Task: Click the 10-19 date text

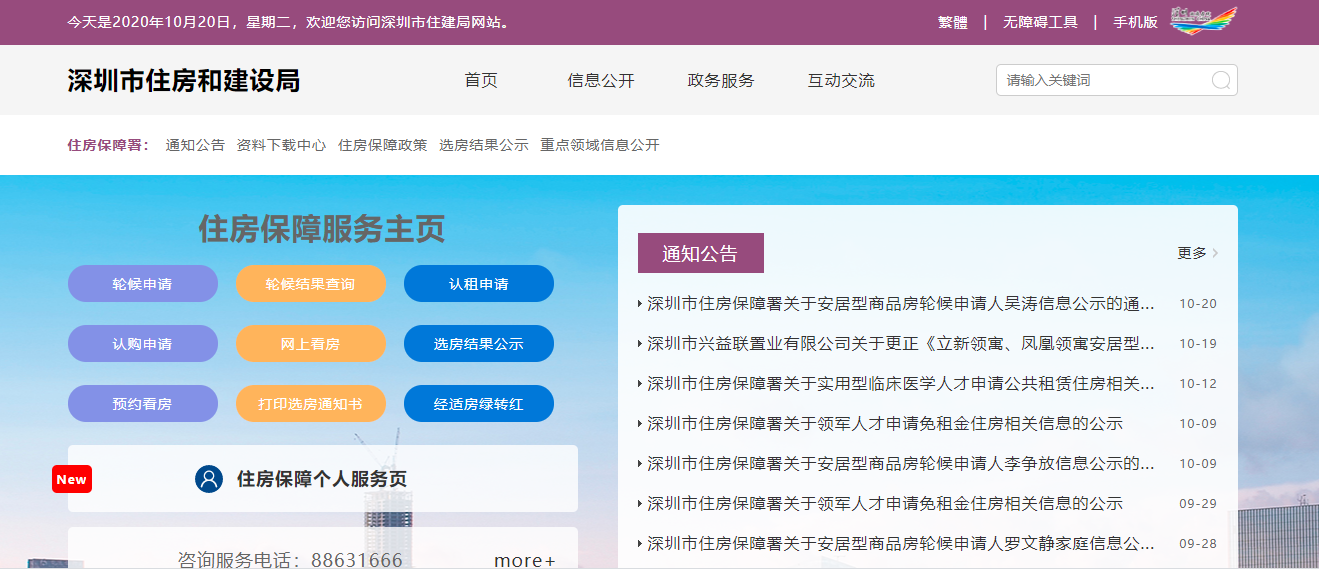Action: [x=1198, y=343]
